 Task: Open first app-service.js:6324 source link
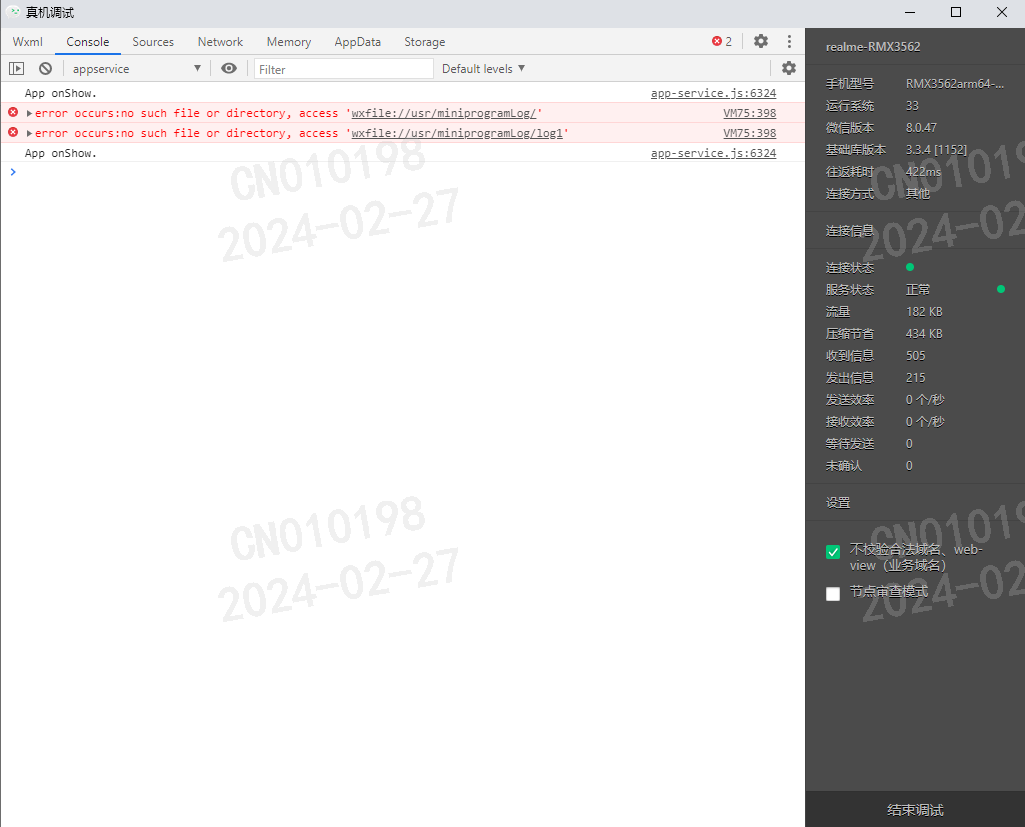pyautogui.click(x=713, y=93)
